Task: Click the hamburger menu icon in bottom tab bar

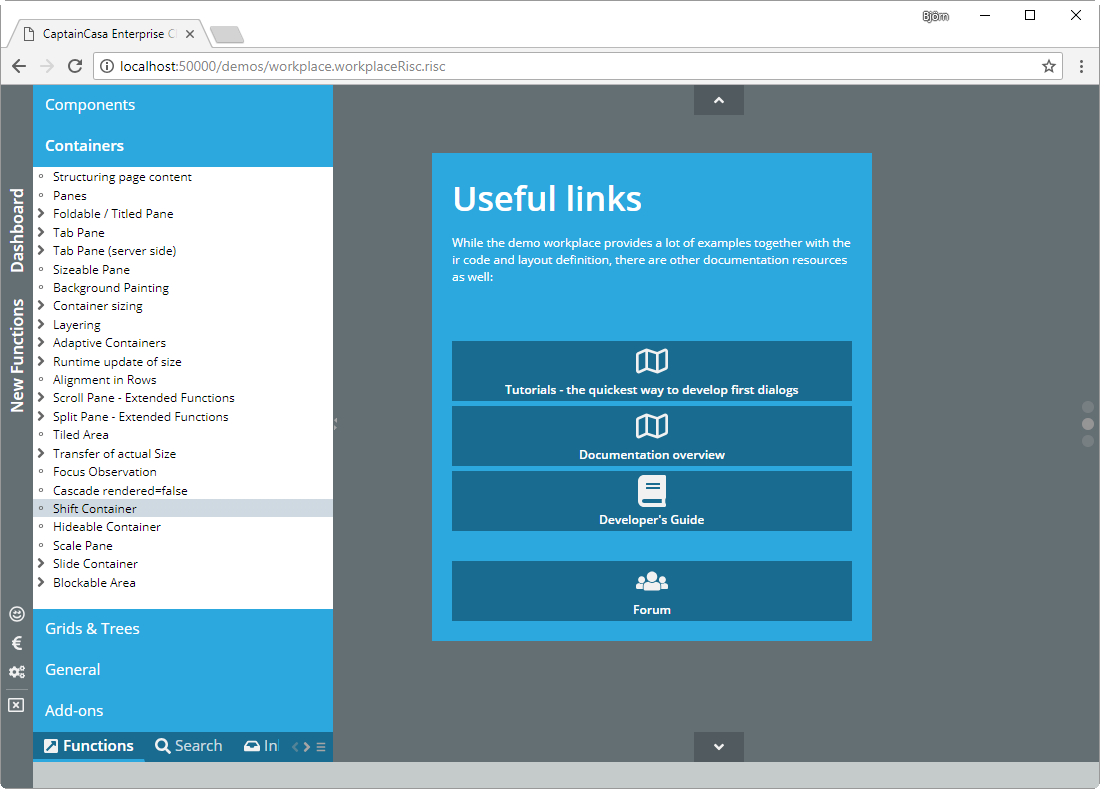Action: (x=321, y=747)
